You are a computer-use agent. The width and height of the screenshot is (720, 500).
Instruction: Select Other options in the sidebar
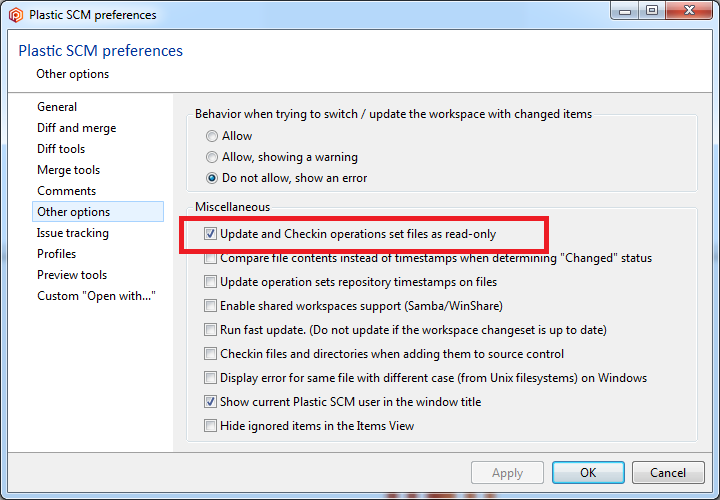point(98,212)
